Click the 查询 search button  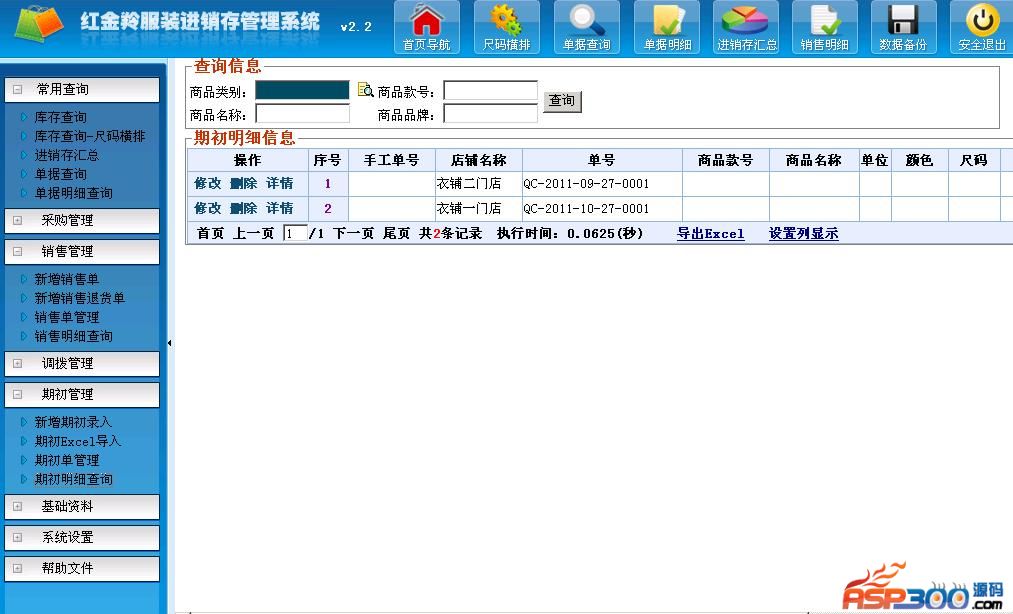562,101
